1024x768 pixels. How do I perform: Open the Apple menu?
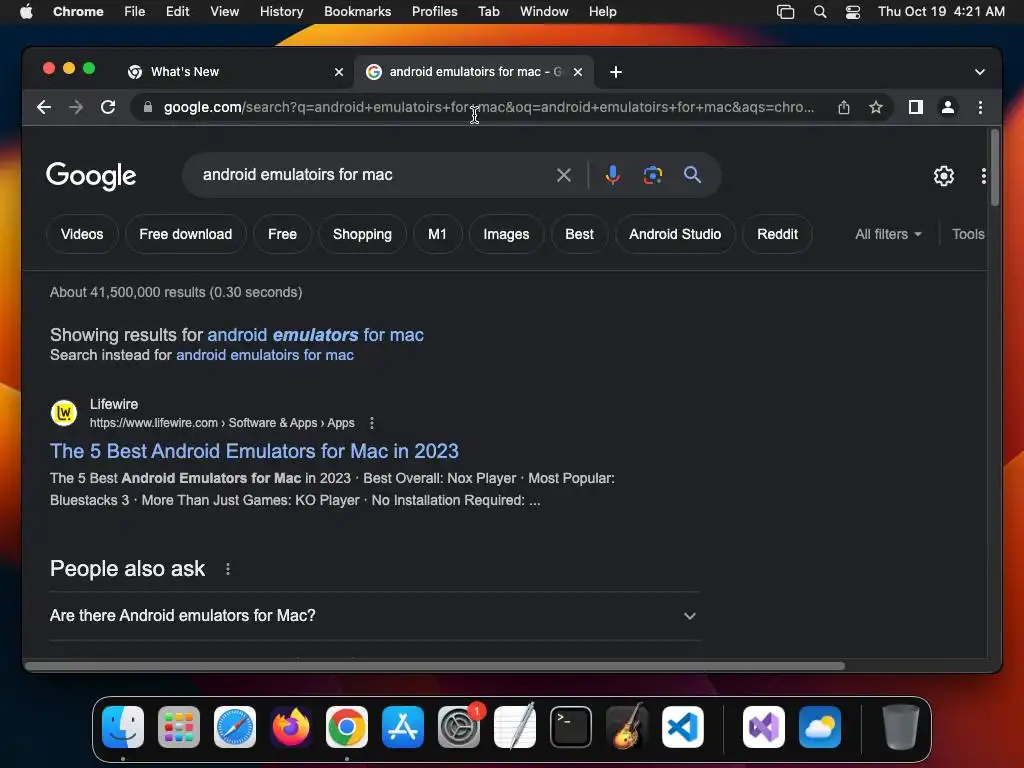[26, 12]
